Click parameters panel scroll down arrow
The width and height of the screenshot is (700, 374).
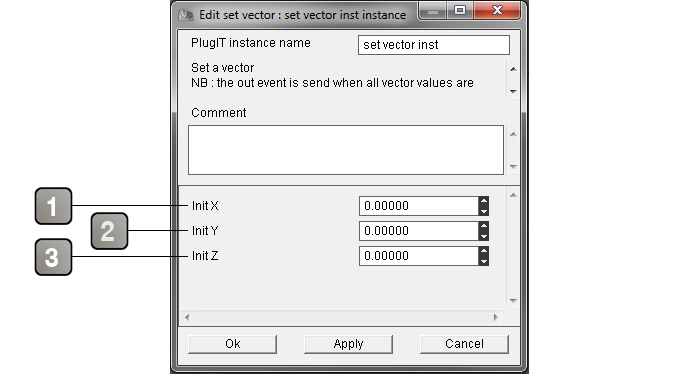click(513, 301)
